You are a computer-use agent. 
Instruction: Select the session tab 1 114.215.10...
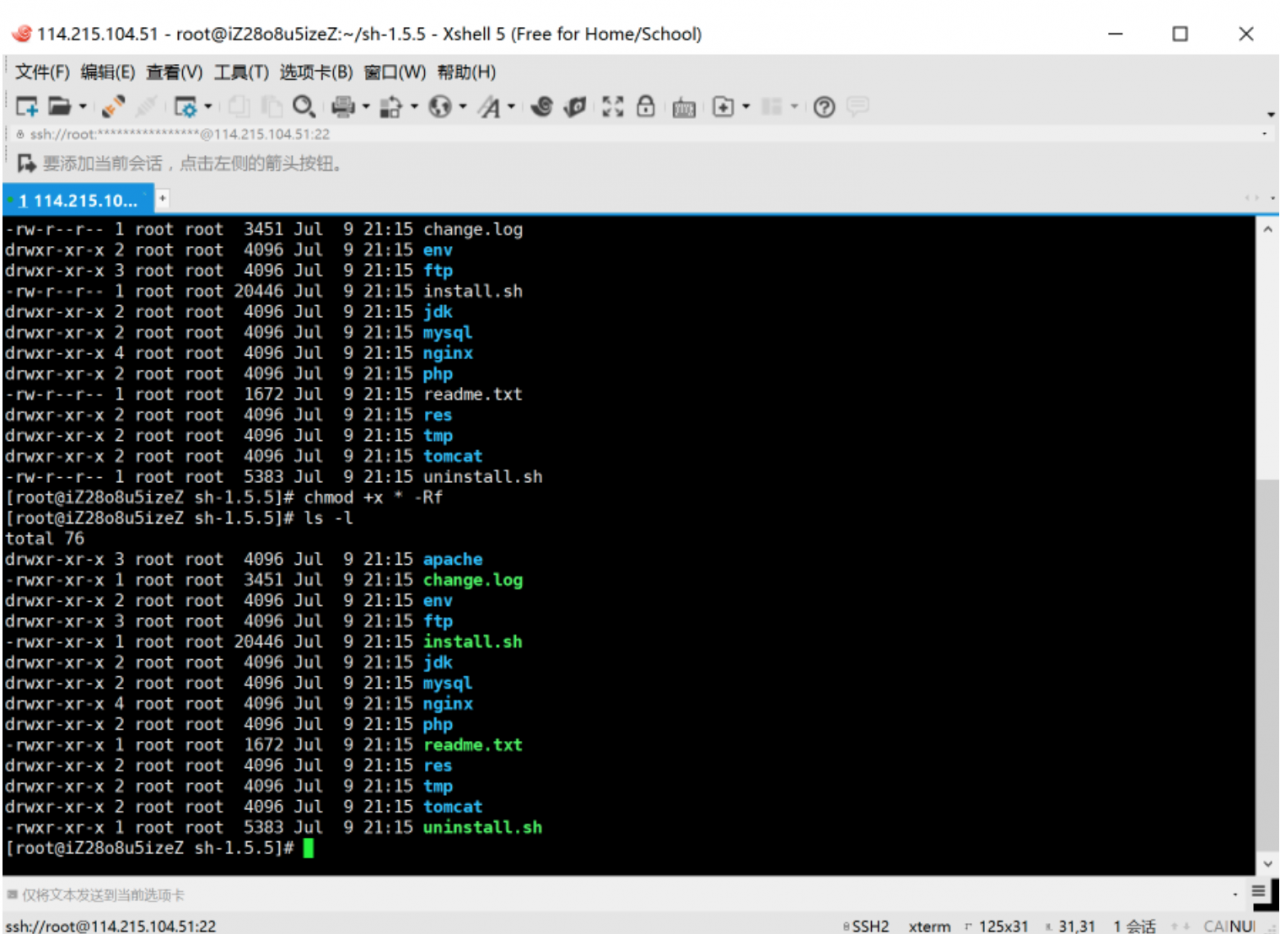point(78,200)
